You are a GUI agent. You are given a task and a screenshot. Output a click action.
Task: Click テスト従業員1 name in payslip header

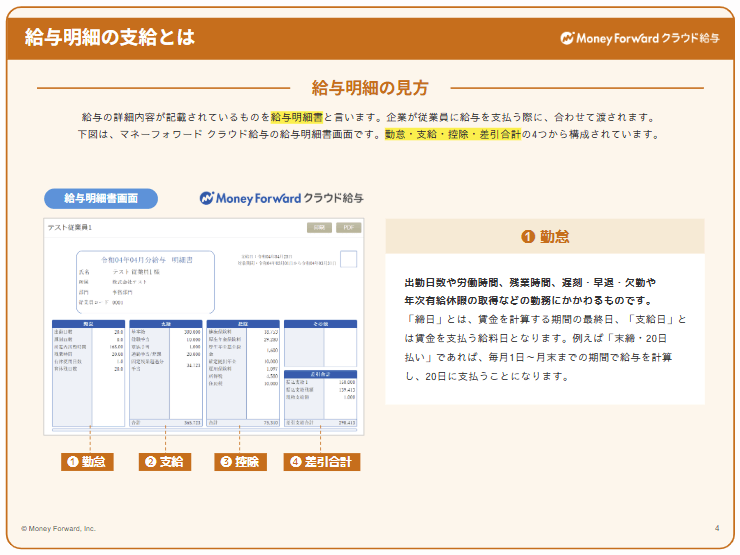[70, 227]
